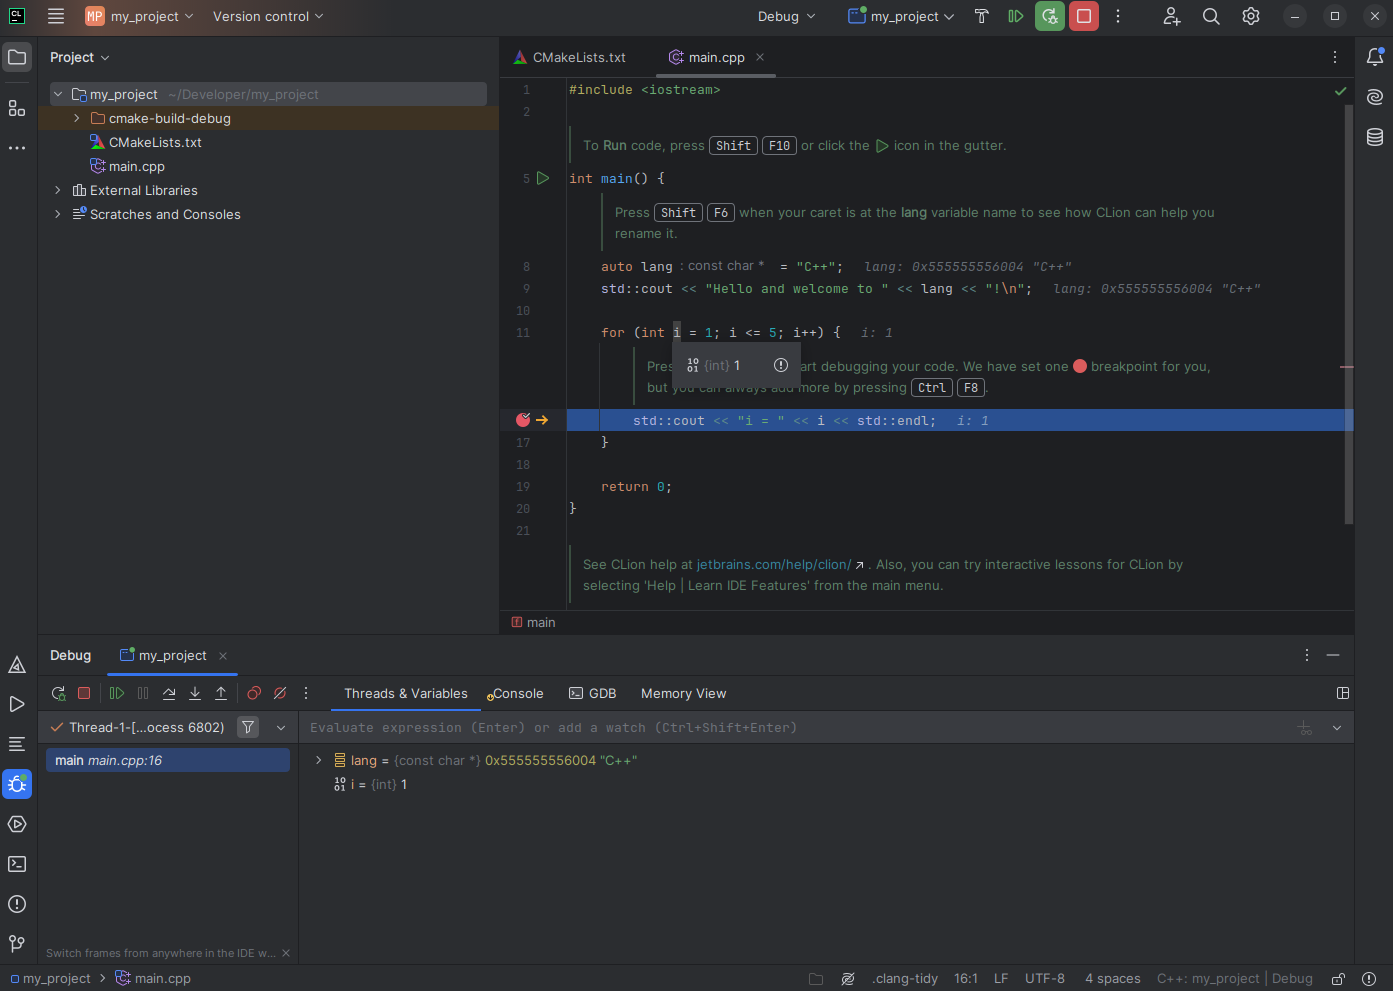Open Version control dropdown
Image resolution: width=1393 pixels, height=991 pixels.
268,16
